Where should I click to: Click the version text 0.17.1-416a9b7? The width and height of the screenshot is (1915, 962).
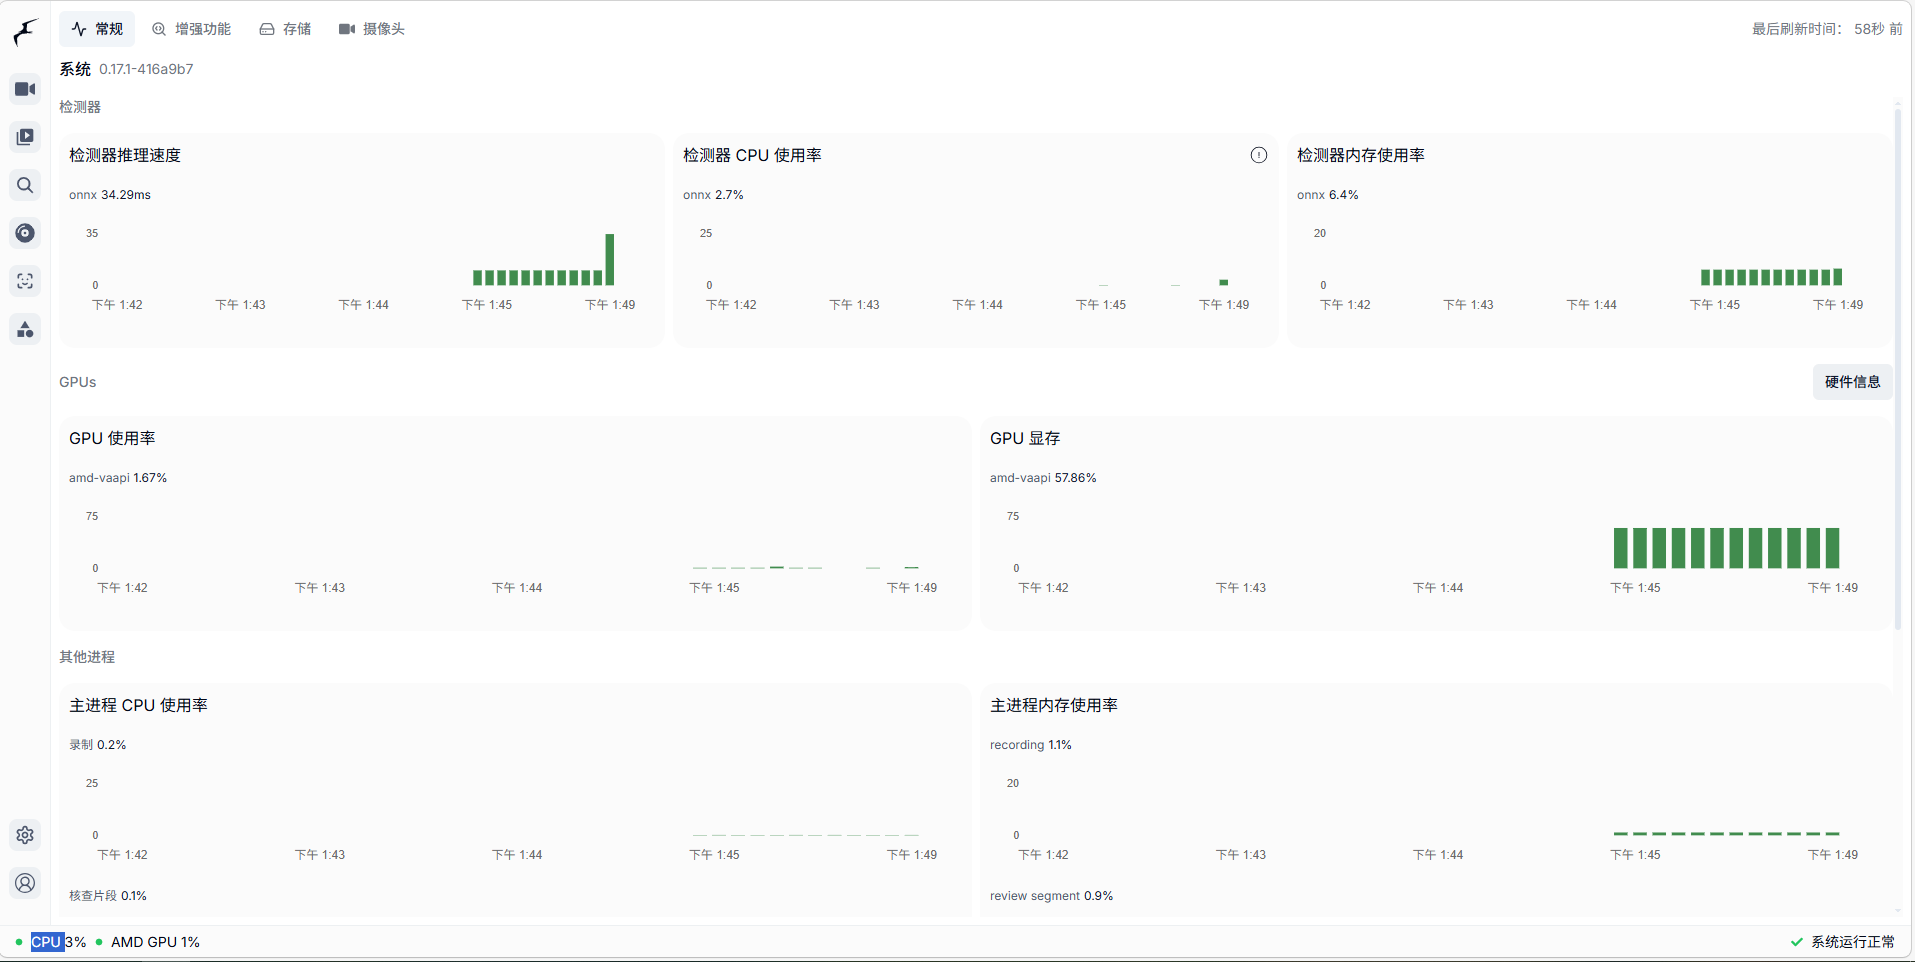pos(146,69)
